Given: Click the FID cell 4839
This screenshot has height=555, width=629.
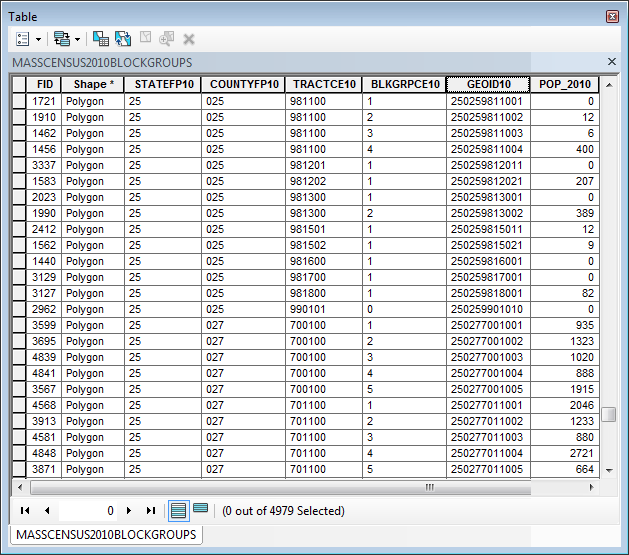Looking at the screenshot, I should pyautogui.click(x=44, y=357).
